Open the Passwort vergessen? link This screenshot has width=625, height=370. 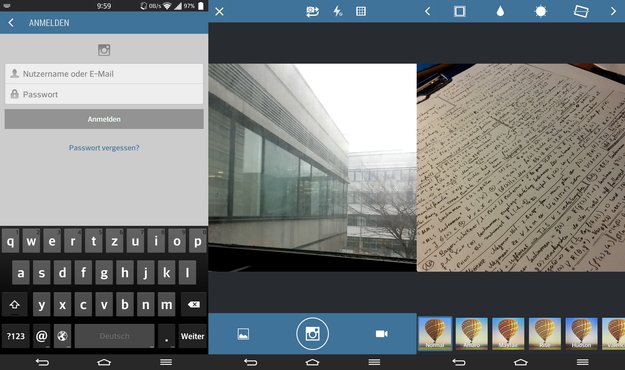coord(104,148)
